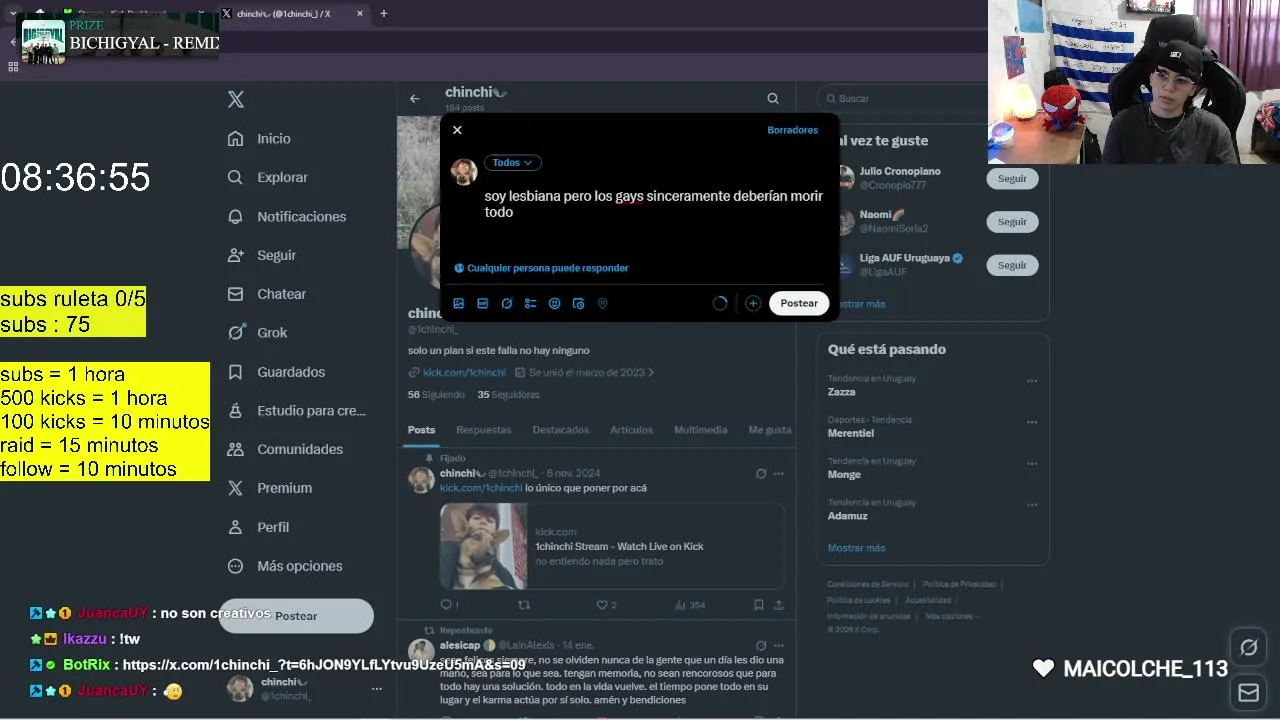View pinned post analytics
The image size is (1280, 720).
[690, 605]
